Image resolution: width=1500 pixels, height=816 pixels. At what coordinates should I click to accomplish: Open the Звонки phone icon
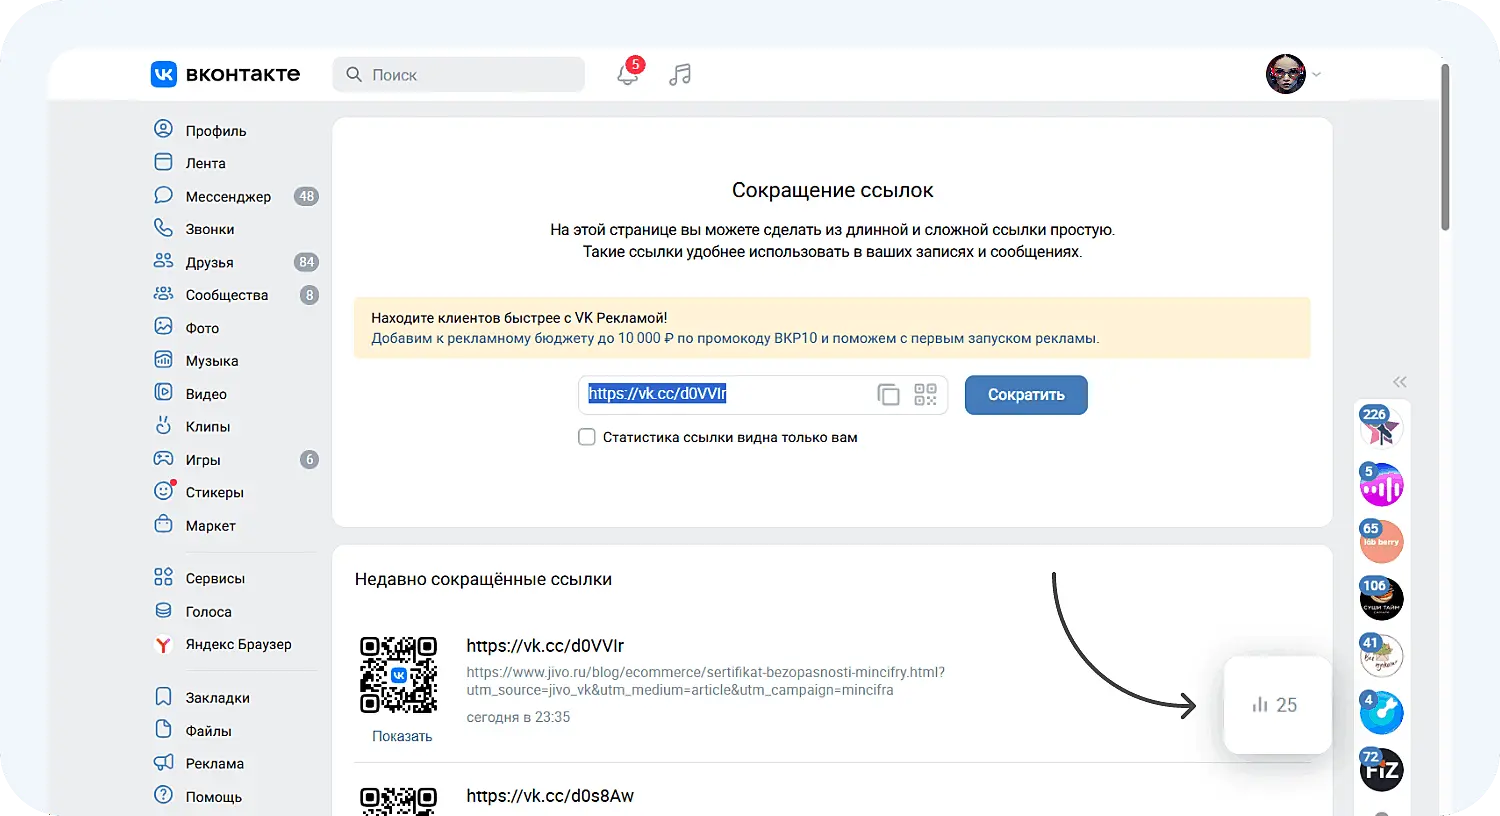coord(163,228)
